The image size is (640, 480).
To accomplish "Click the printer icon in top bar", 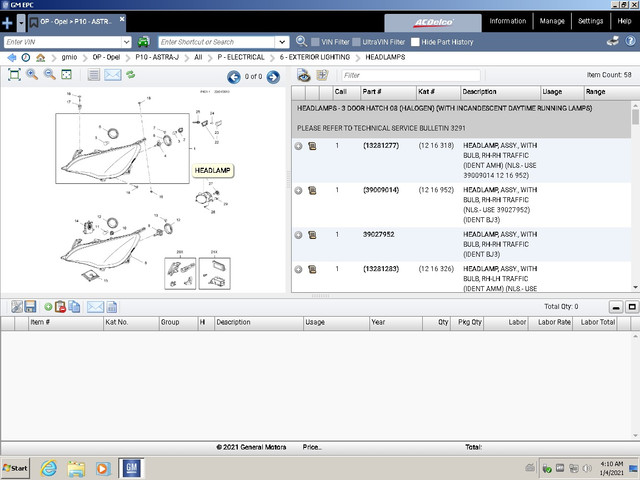I will (613, 41).
